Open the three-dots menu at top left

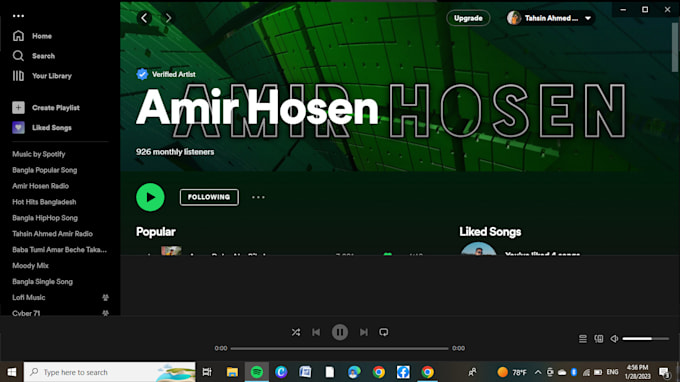coord(18,16)
